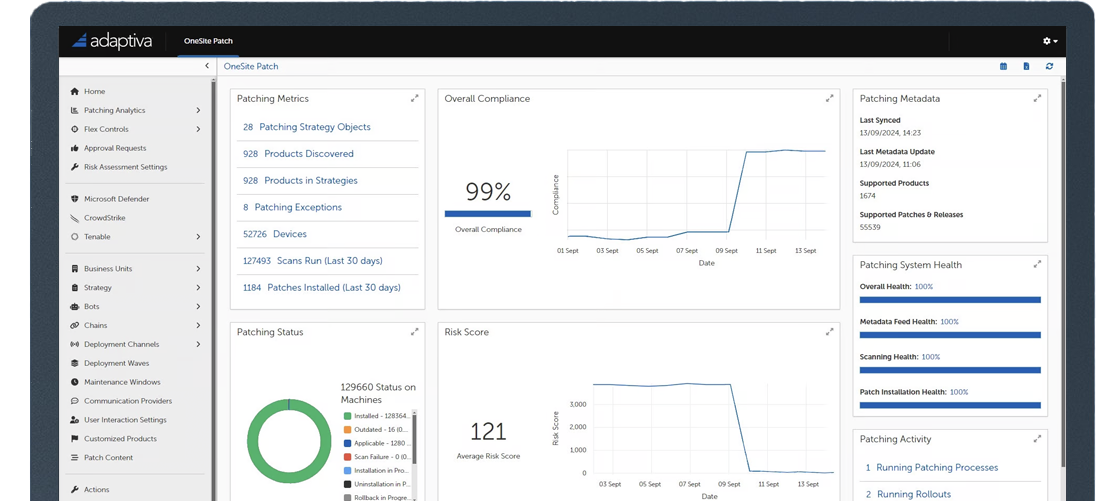Click the Home icon in the sidebar
1118x501 pixels.
pyautogui.click(x=75, y=92)
